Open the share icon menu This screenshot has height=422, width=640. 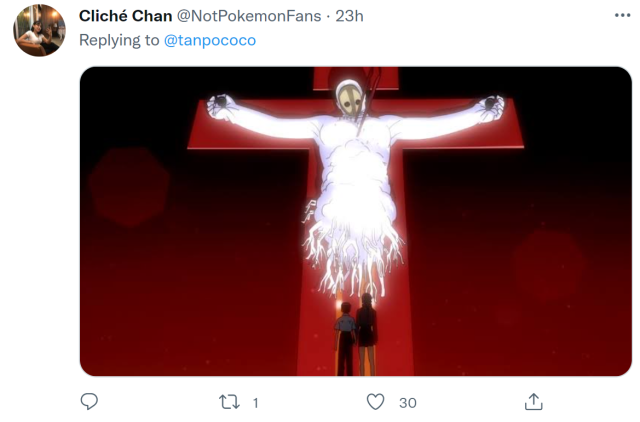click(533, 401)
